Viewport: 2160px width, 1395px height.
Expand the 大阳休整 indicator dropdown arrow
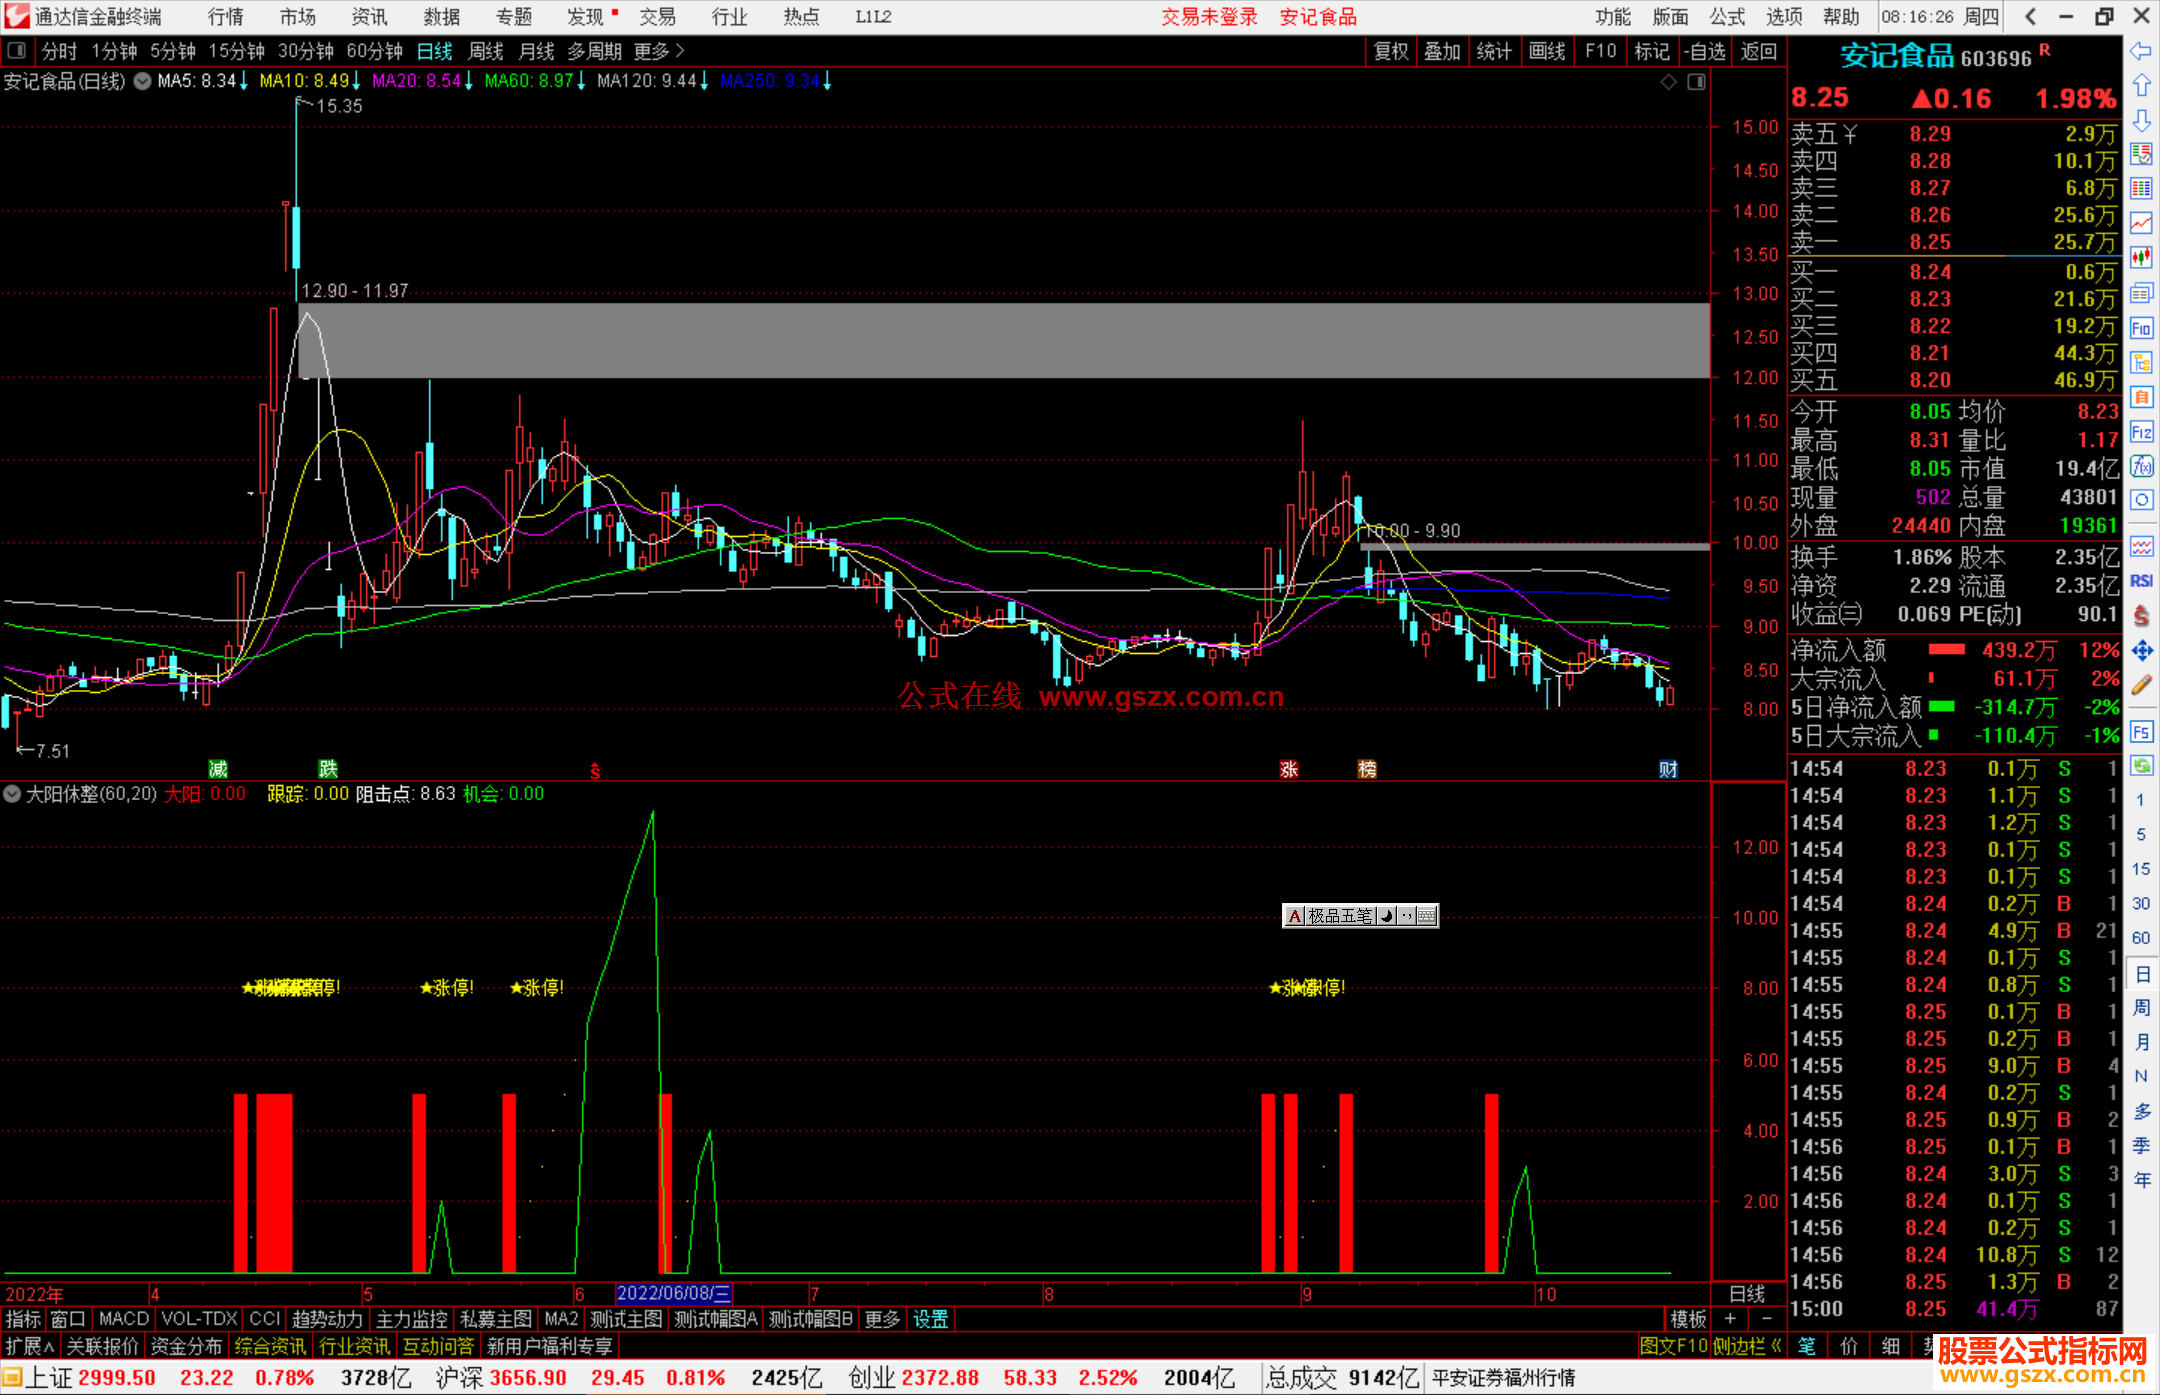point(12,794)
